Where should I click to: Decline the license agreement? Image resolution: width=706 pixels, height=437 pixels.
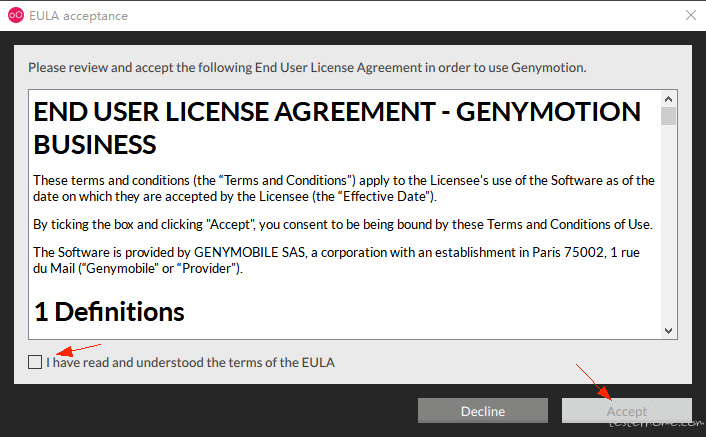pos(483,410)
